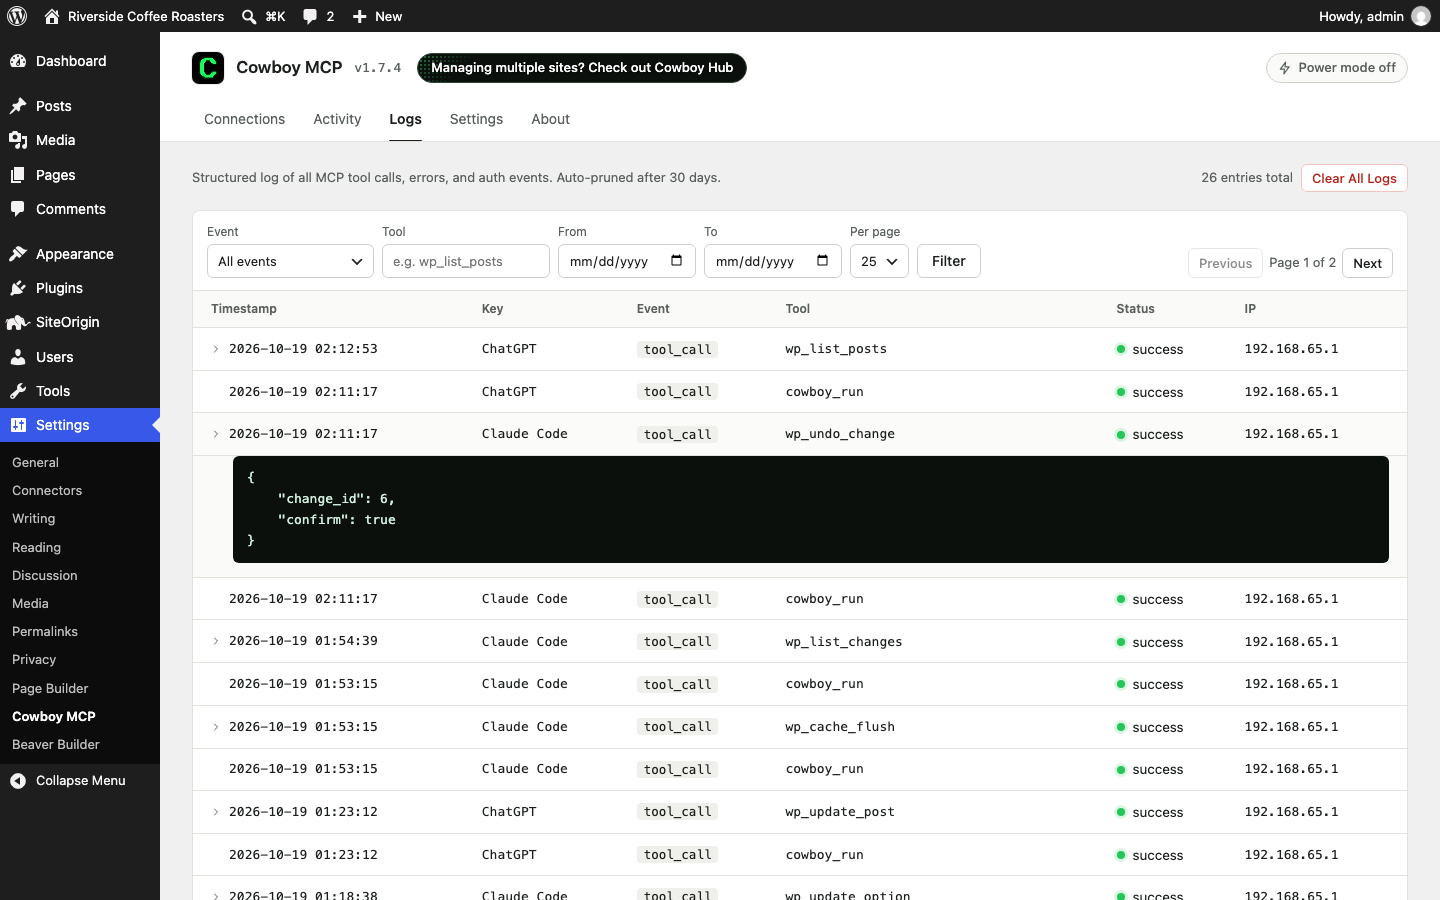The width and height of the screenshot is (1440, 900).
Task: Open the Permalinks settings submenu
Action: click(45, 632)
